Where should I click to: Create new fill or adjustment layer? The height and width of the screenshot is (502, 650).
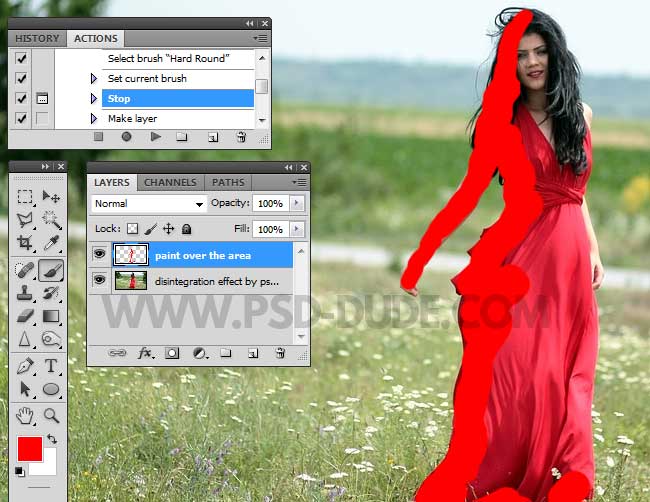coord(200,353)
